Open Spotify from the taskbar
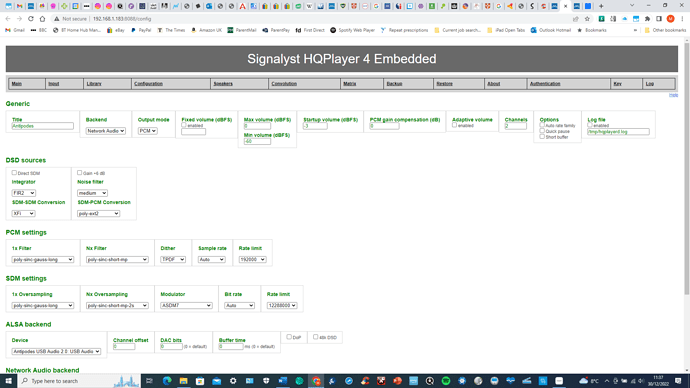690x388 pixels. click(446, 381)
